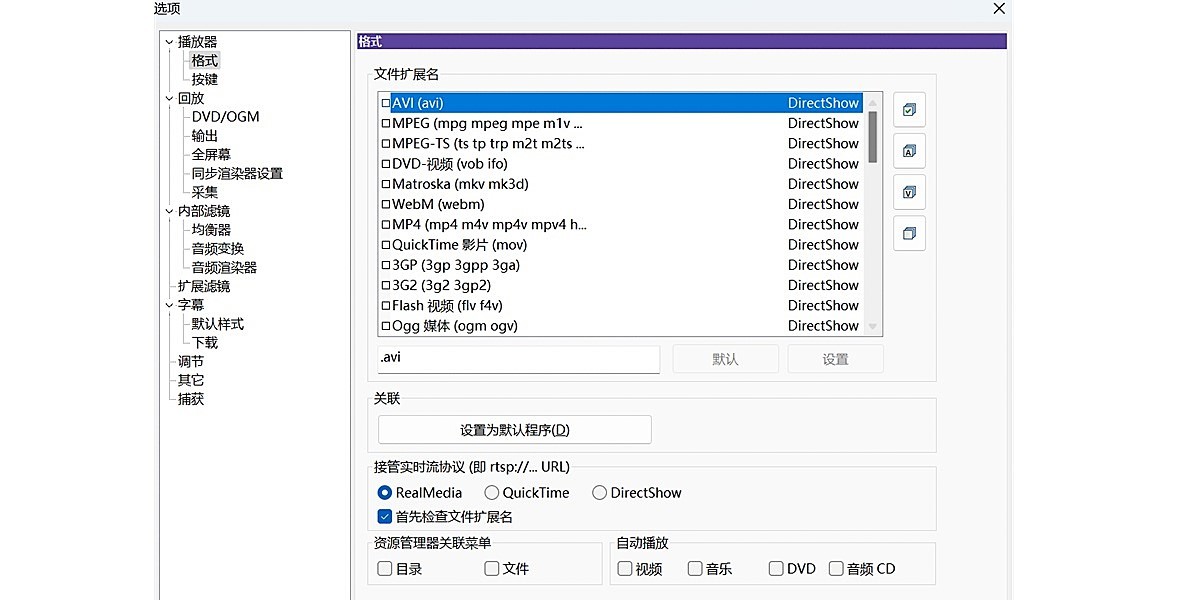
Task: Check the 目录 explorer association checkbox
Action: [384, 568]
